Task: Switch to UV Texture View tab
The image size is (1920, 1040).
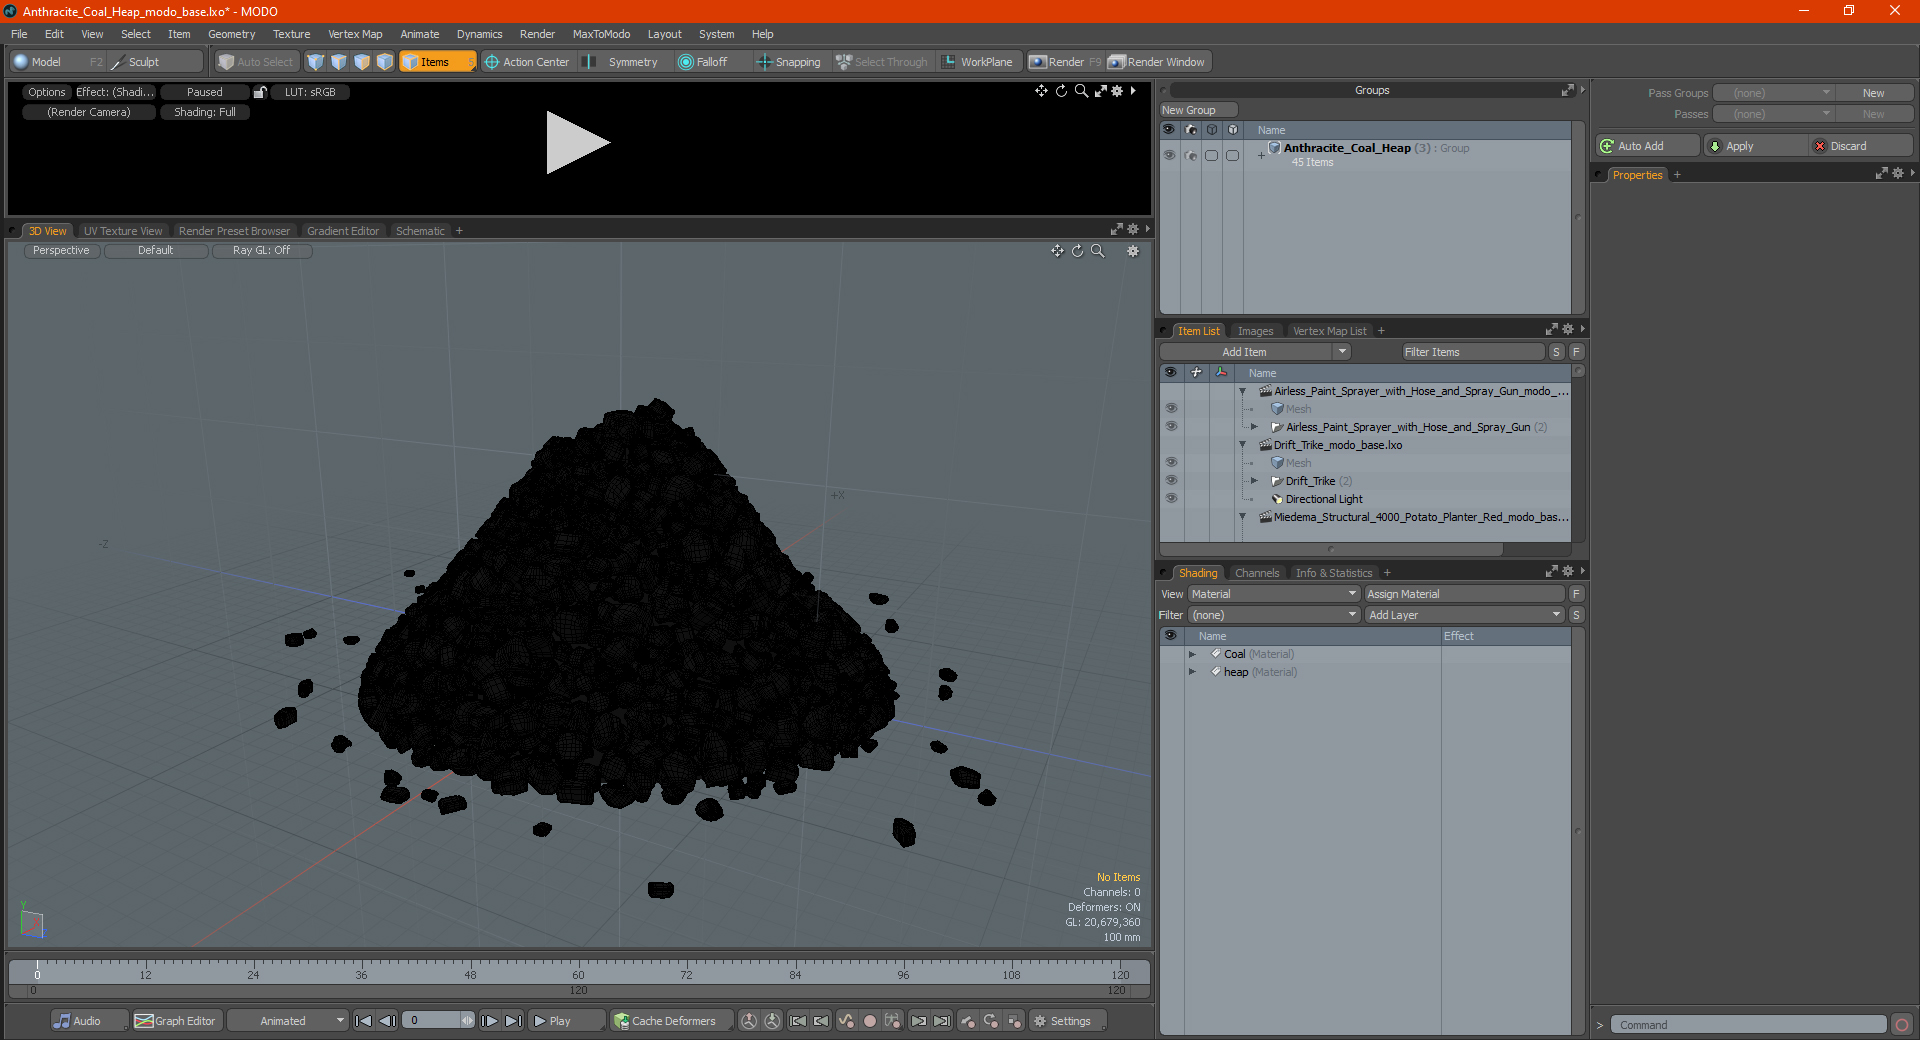Action: (x=123, y=231)
